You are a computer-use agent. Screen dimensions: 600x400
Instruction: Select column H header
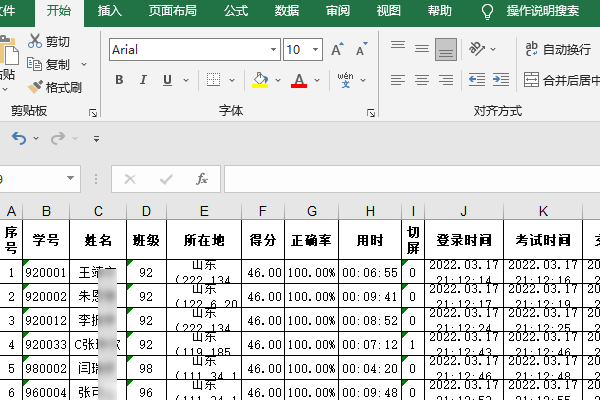pyautogui.click(x=370, y=211)
